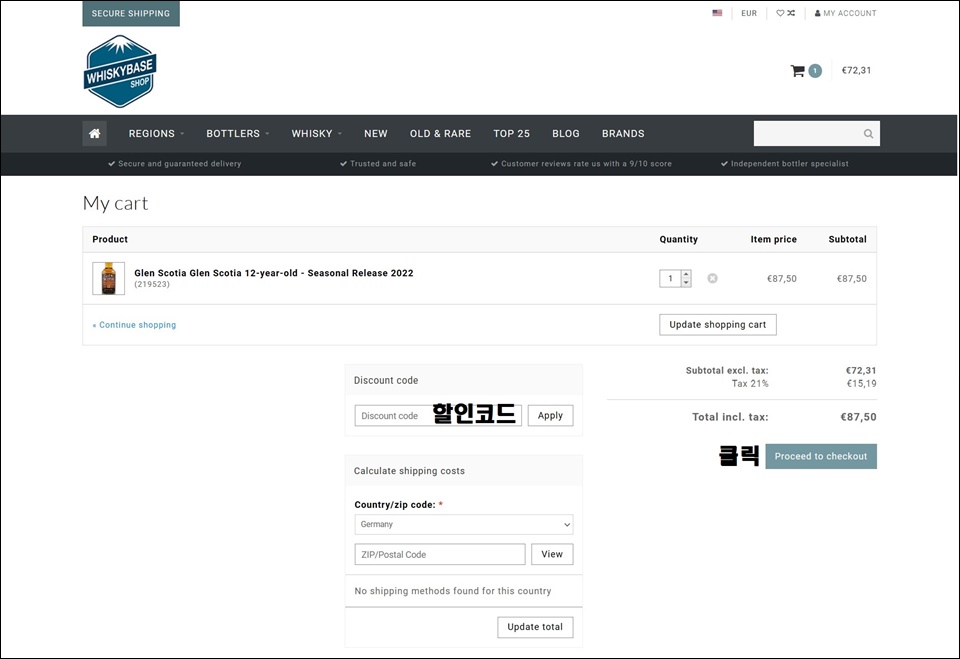Click Update shopping cart button
Screen dimensions: 960x659
tap(718, 325)
